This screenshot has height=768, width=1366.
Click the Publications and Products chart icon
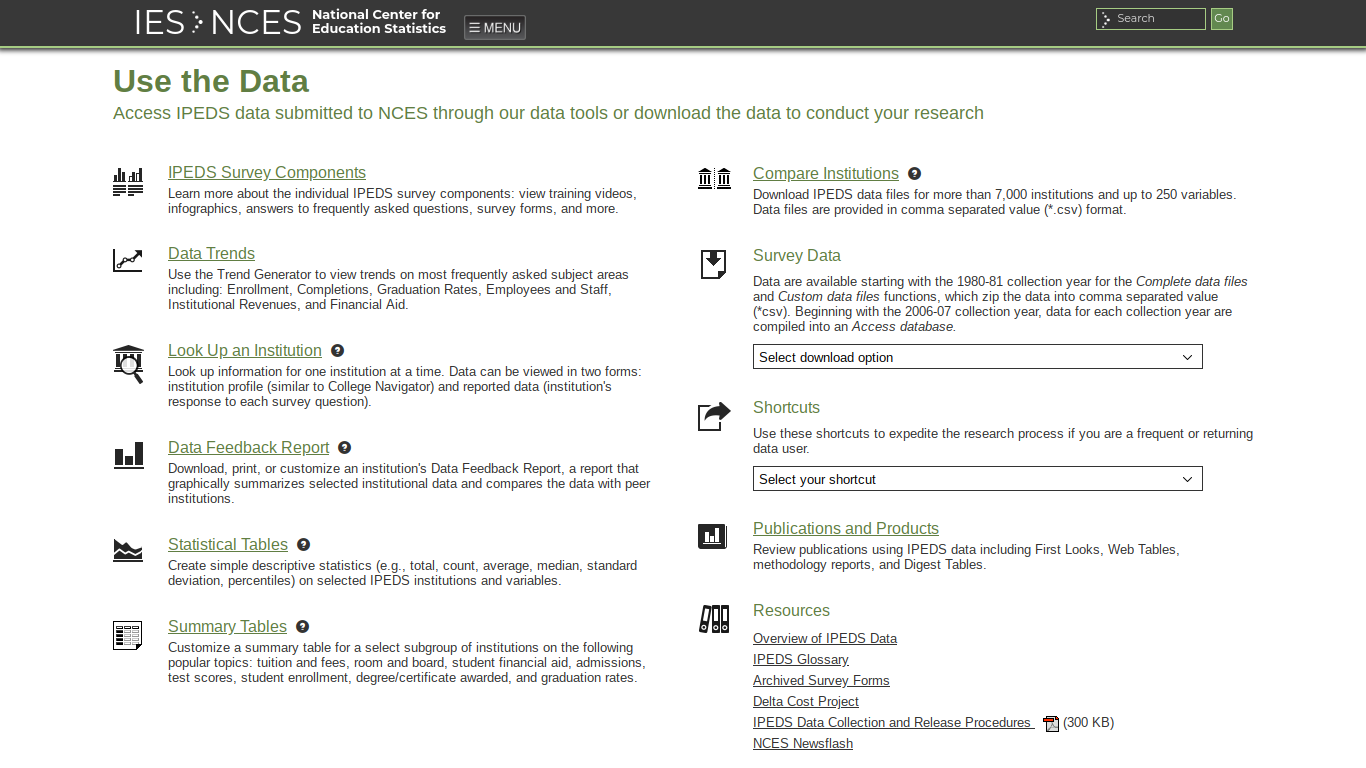tap(713, 536)
